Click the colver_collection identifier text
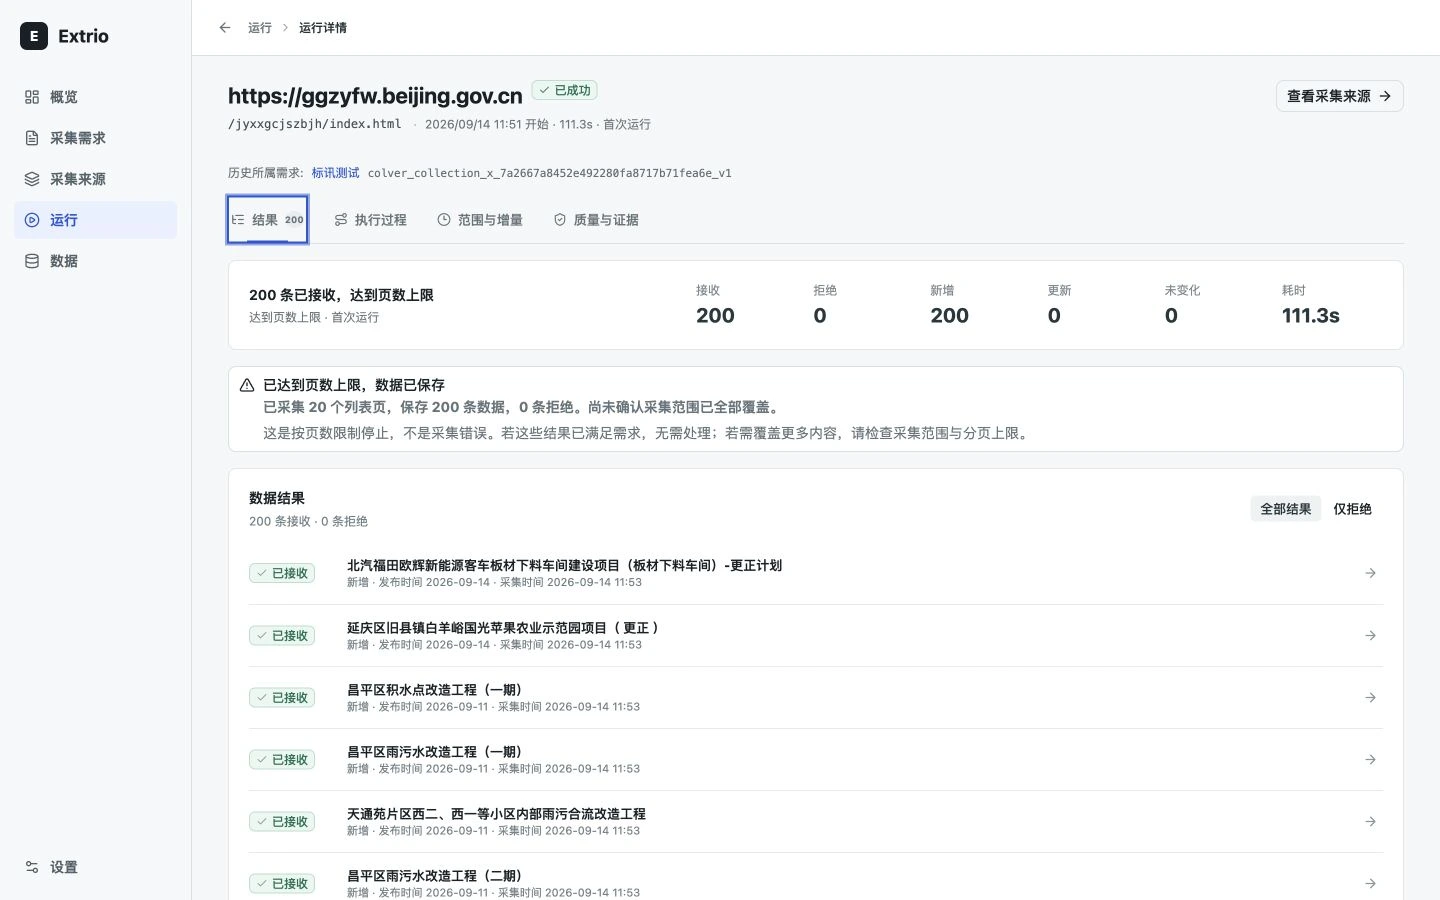The image size is (1440, 900). [x=549, y=173]
